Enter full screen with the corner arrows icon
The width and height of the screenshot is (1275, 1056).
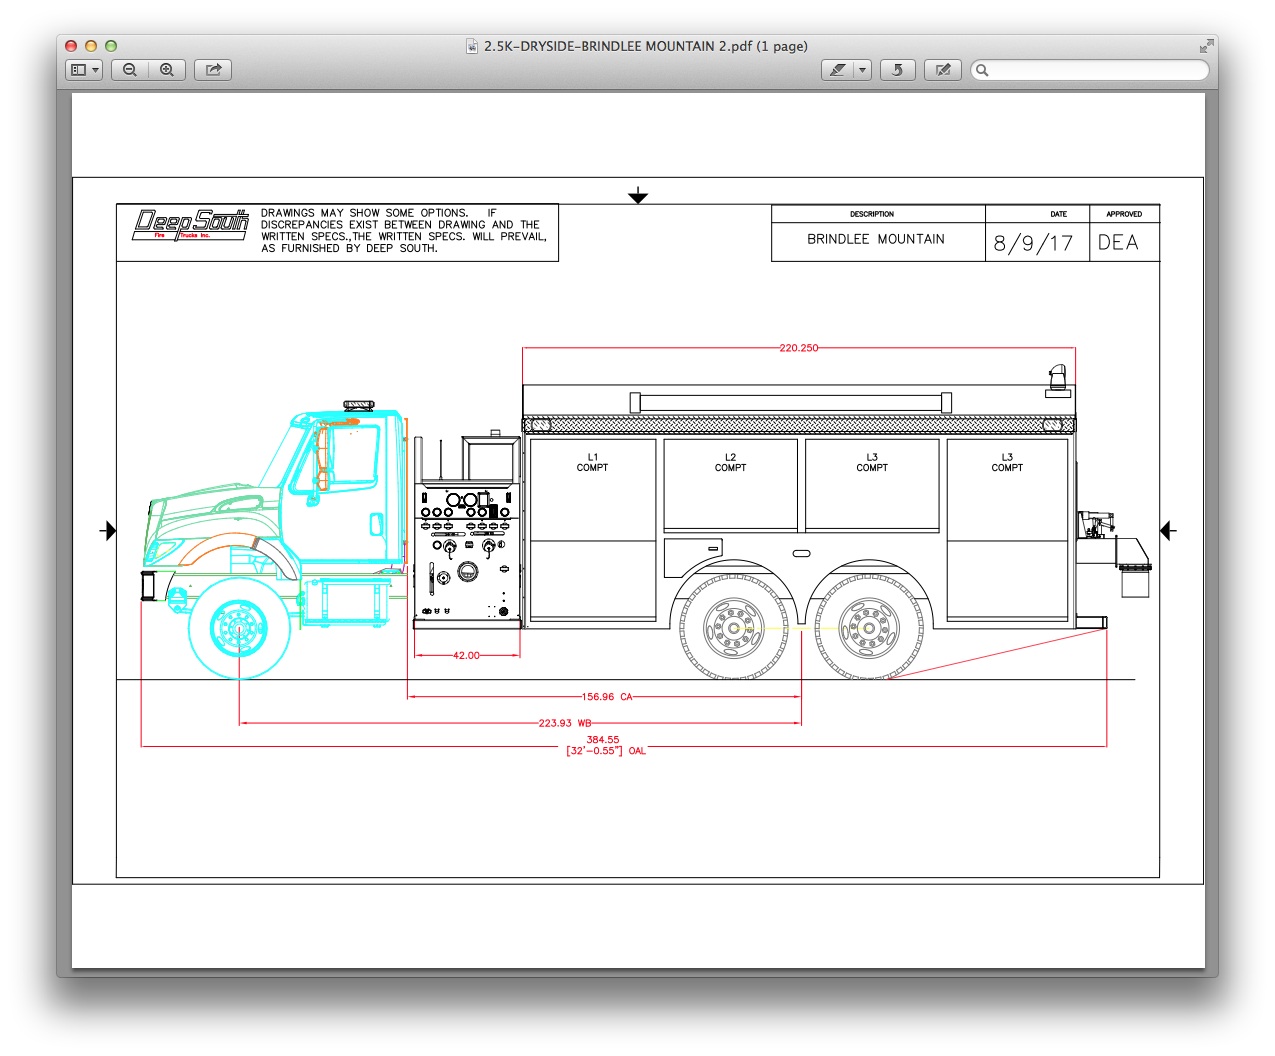(x=1205, y=46)
